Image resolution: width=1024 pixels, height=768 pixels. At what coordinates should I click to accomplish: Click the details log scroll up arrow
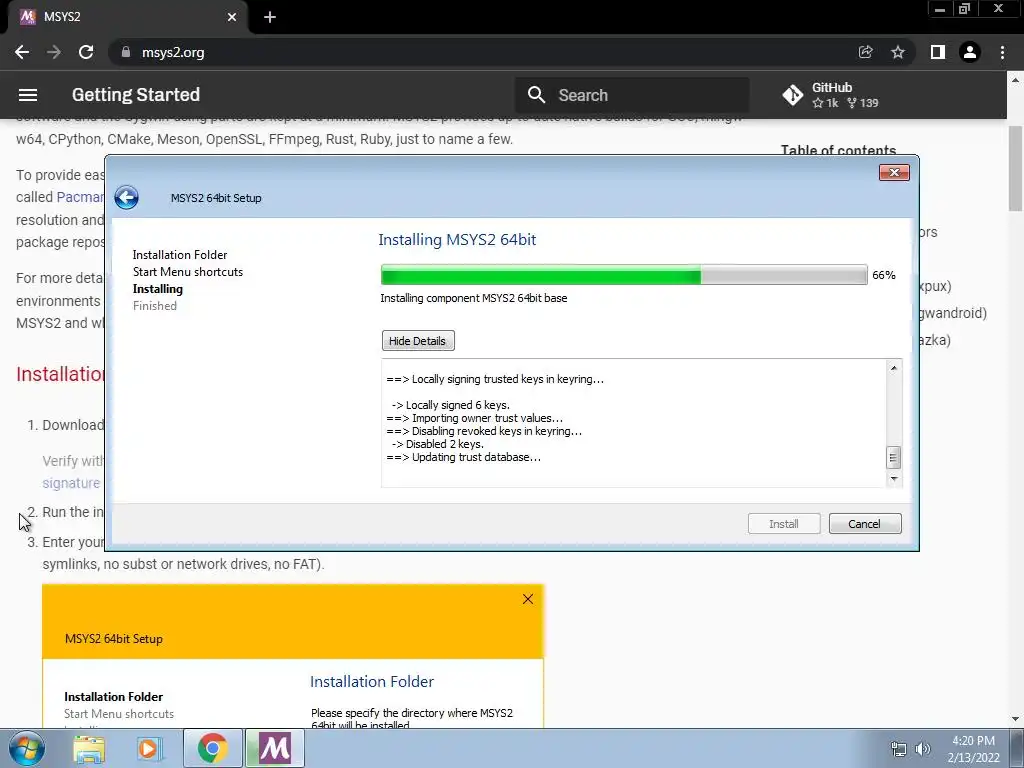tap(893, 368)
